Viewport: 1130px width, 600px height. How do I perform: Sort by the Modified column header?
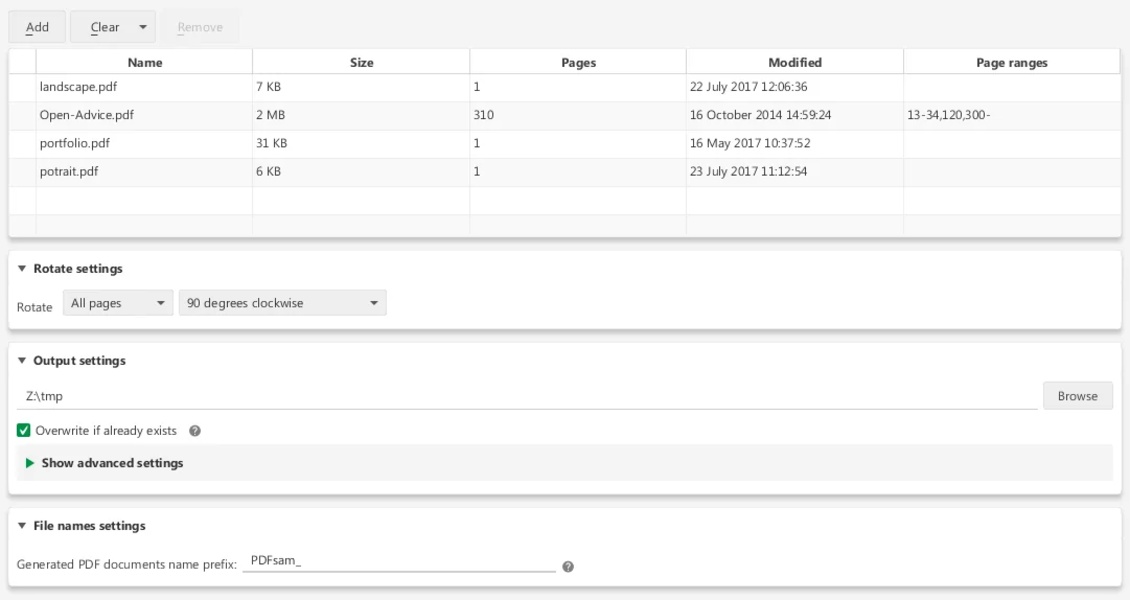(795, 62)
